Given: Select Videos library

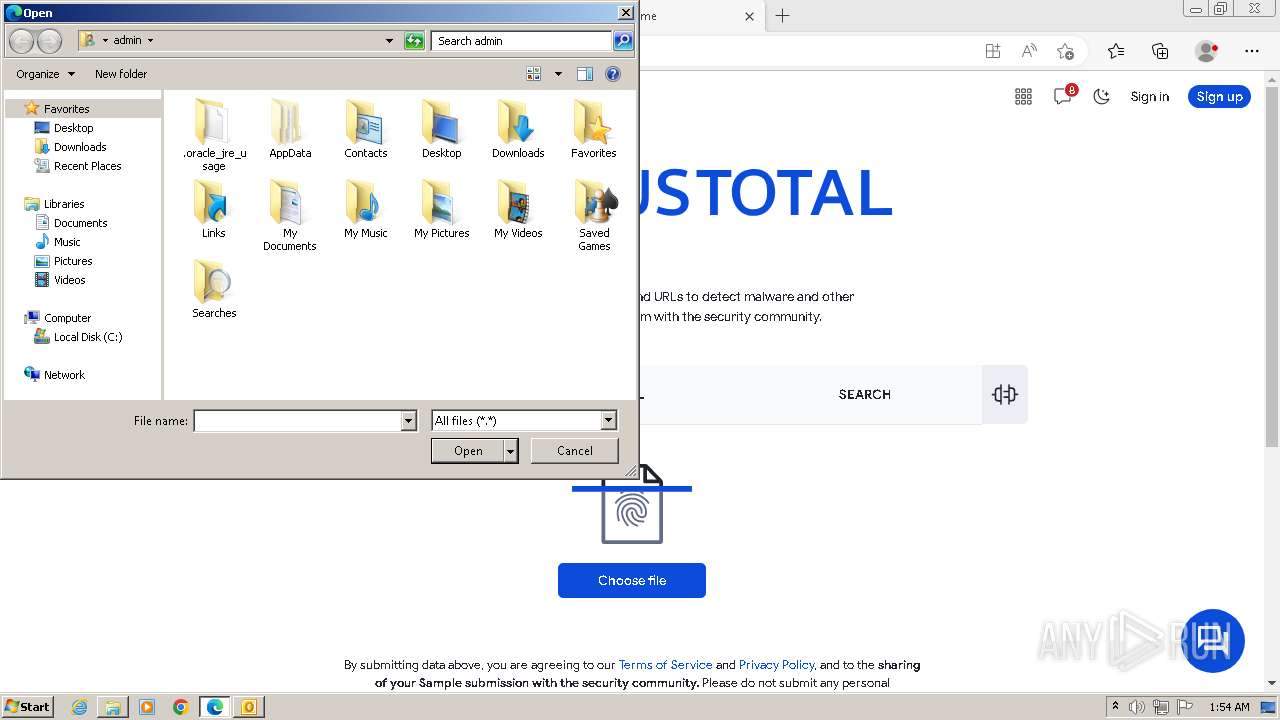Looking at the screenshot, I should coord(69,280).
